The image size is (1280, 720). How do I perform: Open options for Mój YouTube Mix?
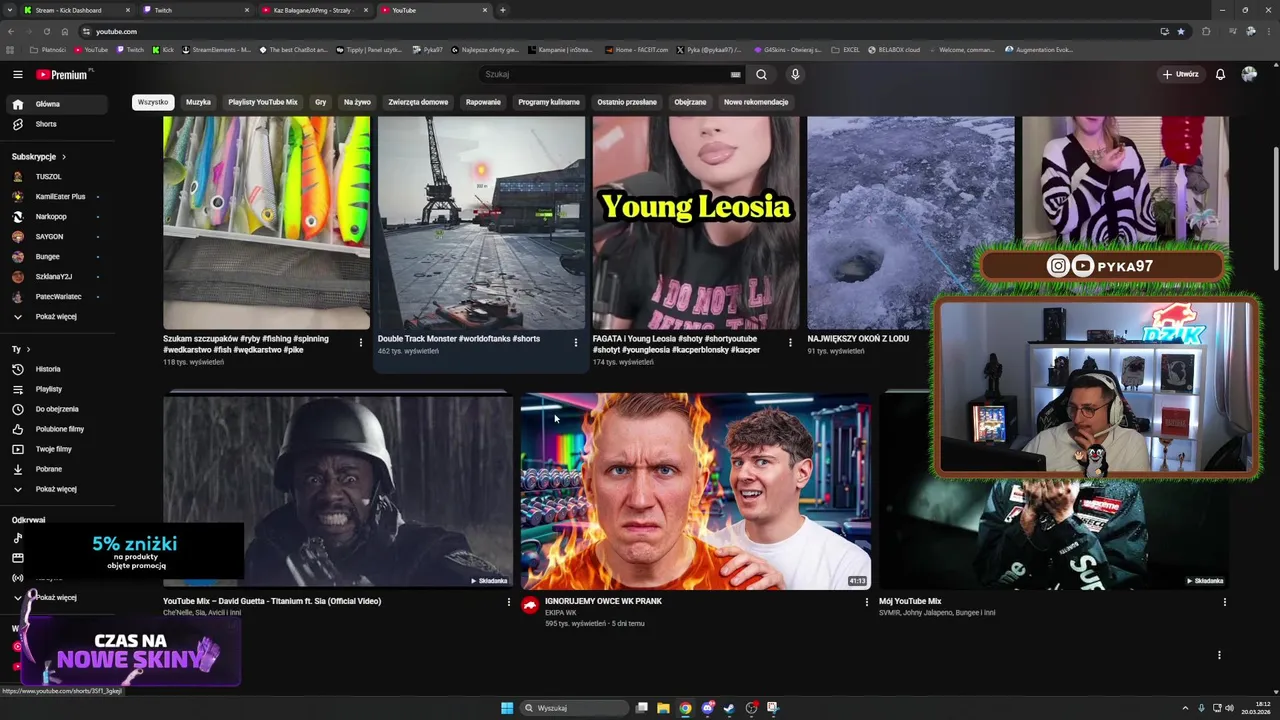1224,602
